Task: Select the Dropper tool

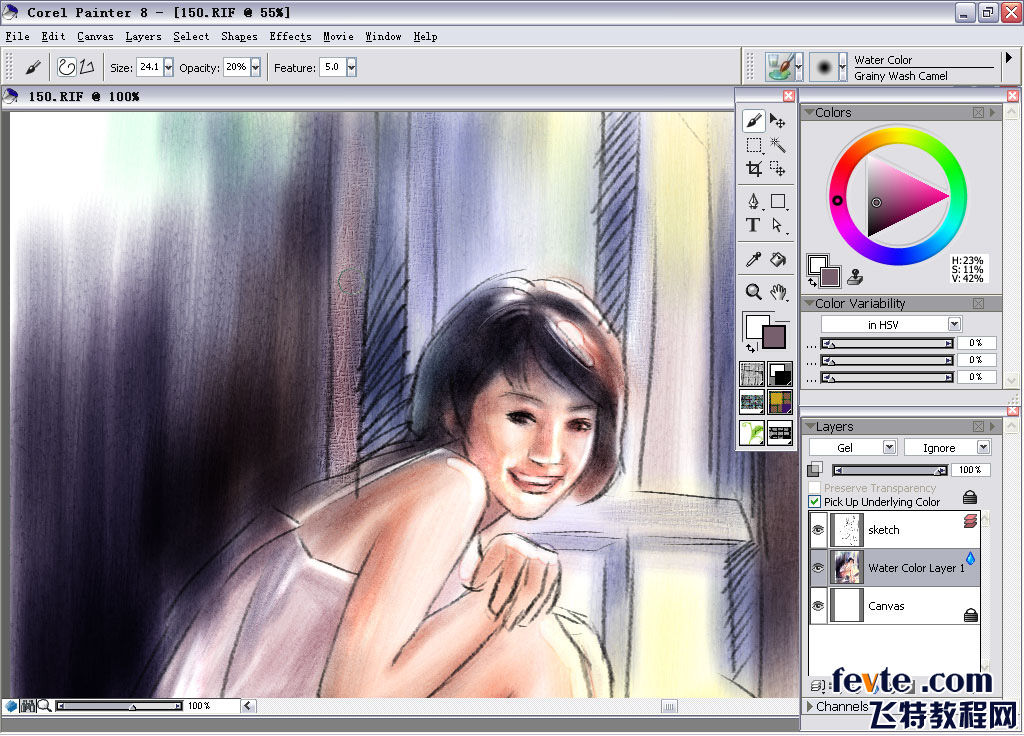Action: point(754,259)
